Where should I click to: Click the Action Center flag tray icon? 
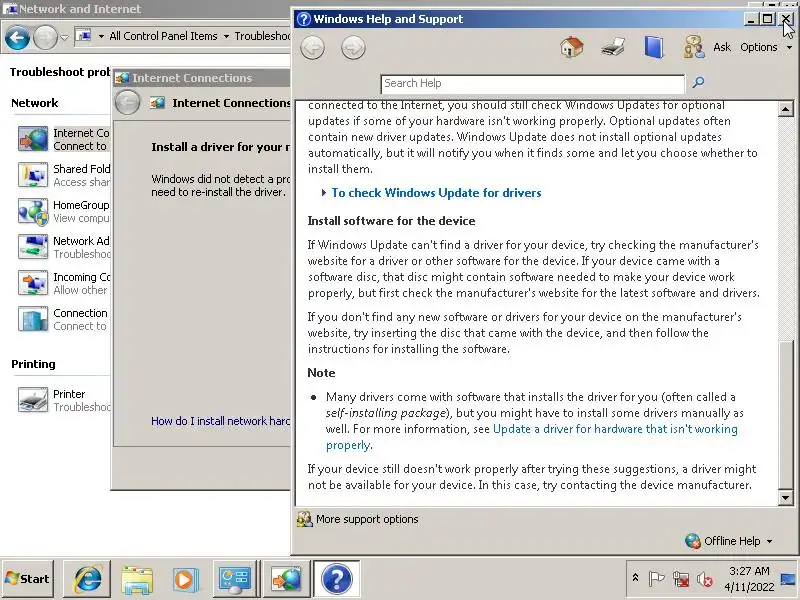pos(656,579)
